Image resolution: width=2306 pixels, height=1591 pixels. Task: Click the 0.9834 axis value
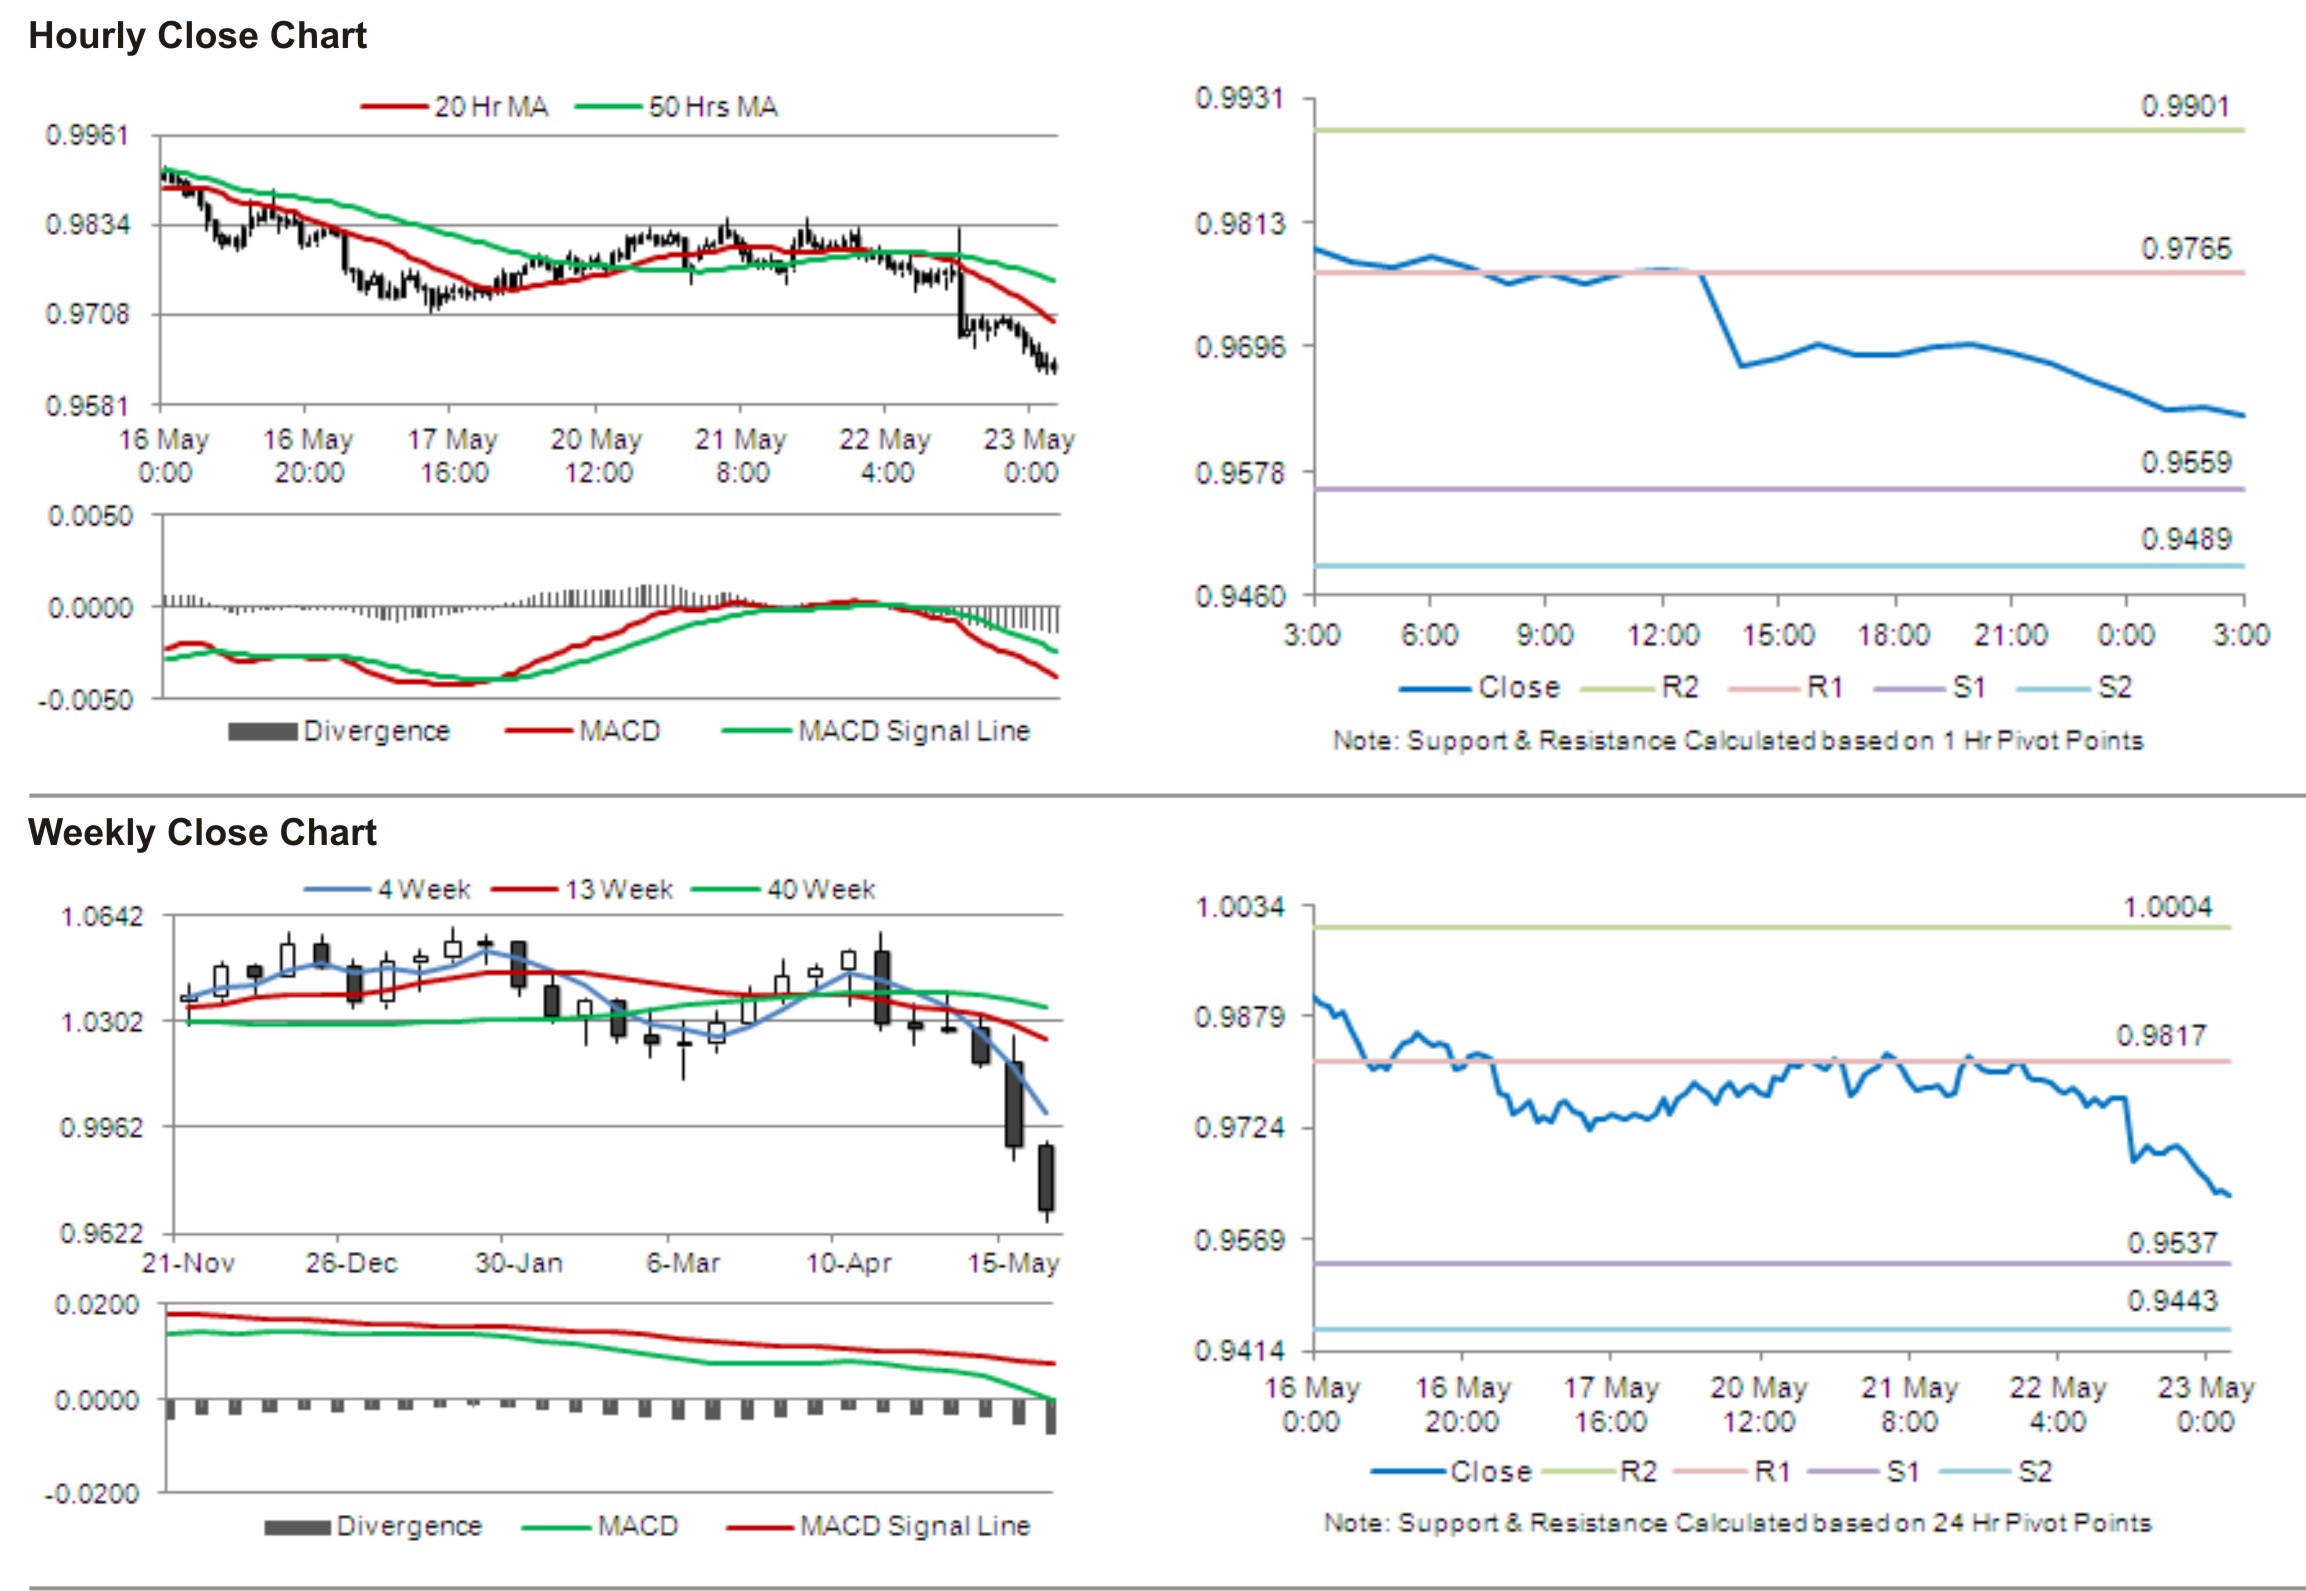[88, 224]
